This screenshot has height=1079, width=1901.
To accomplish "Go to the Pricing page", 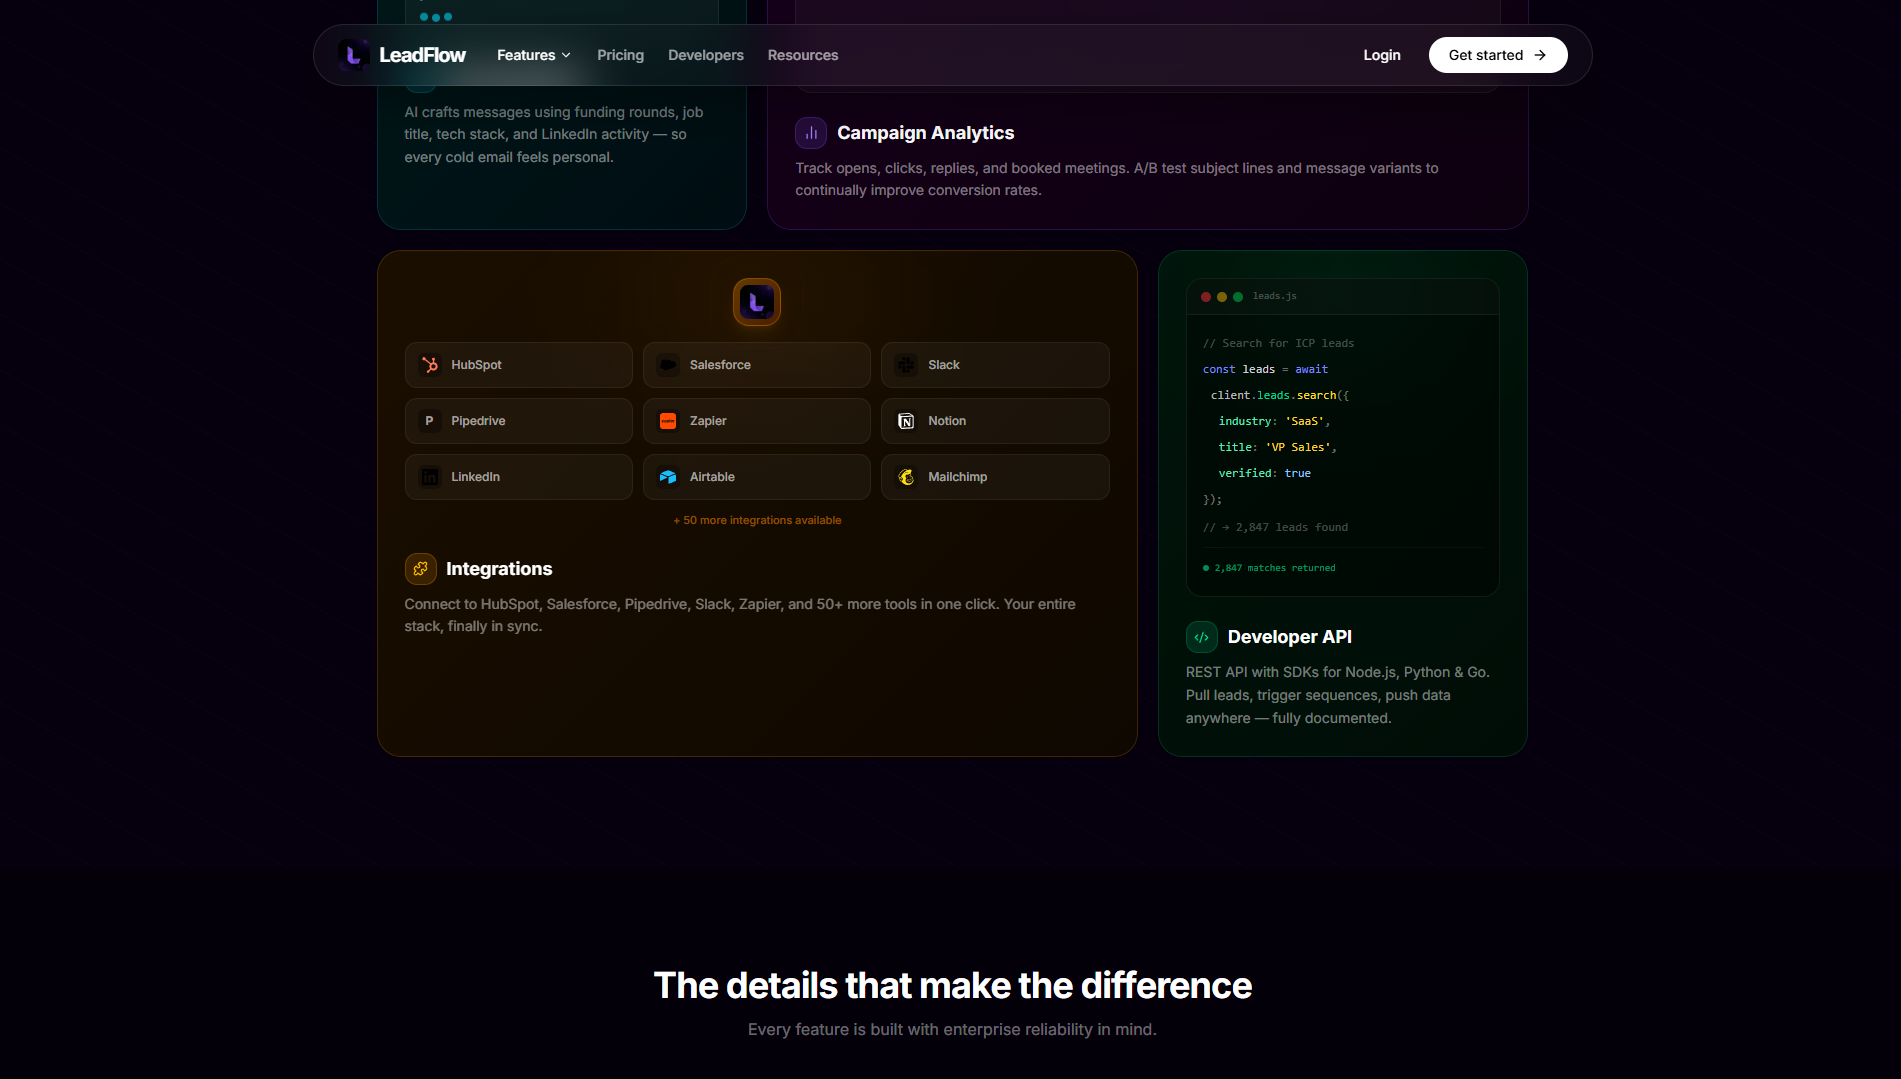I will point(620,55).
